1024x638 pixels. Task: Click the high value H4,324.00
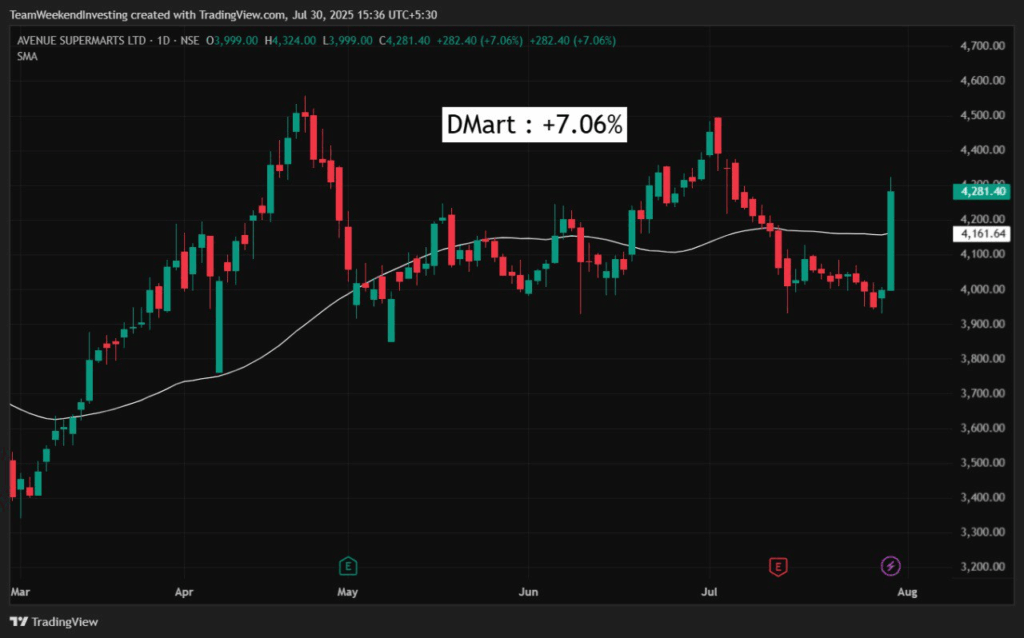pyautogui.click(x=290, y=40)
